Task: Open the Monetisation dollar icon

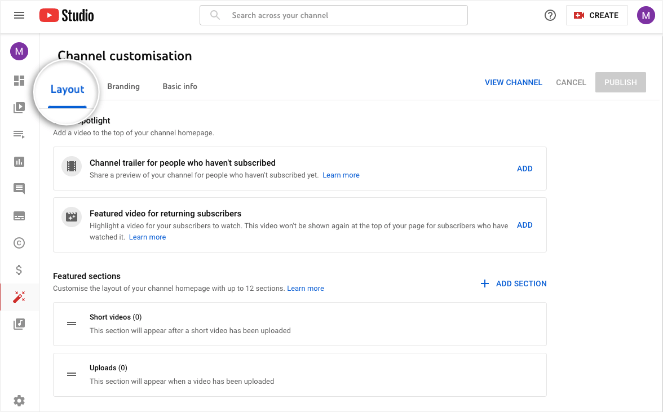Action: (19, 269)
